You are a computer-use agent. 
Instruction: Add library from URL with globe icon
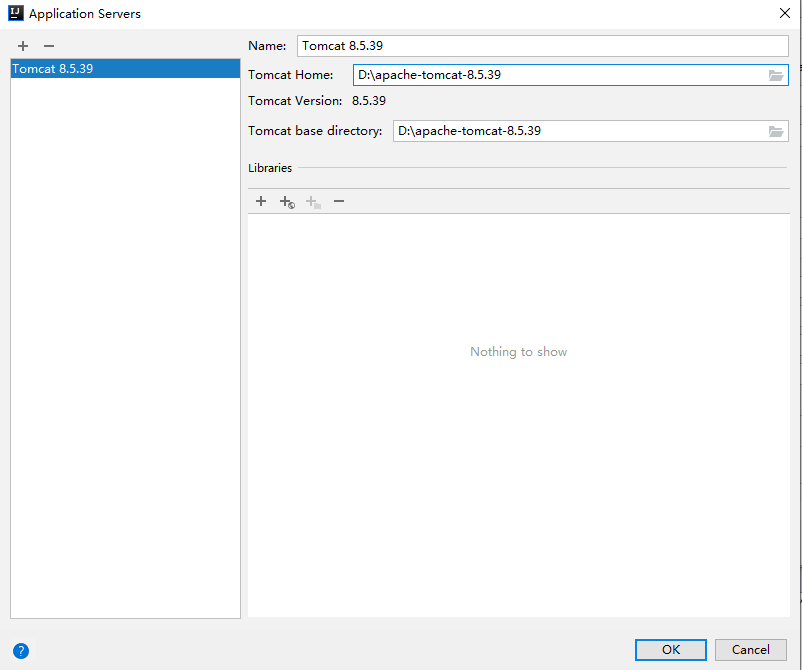287,202
